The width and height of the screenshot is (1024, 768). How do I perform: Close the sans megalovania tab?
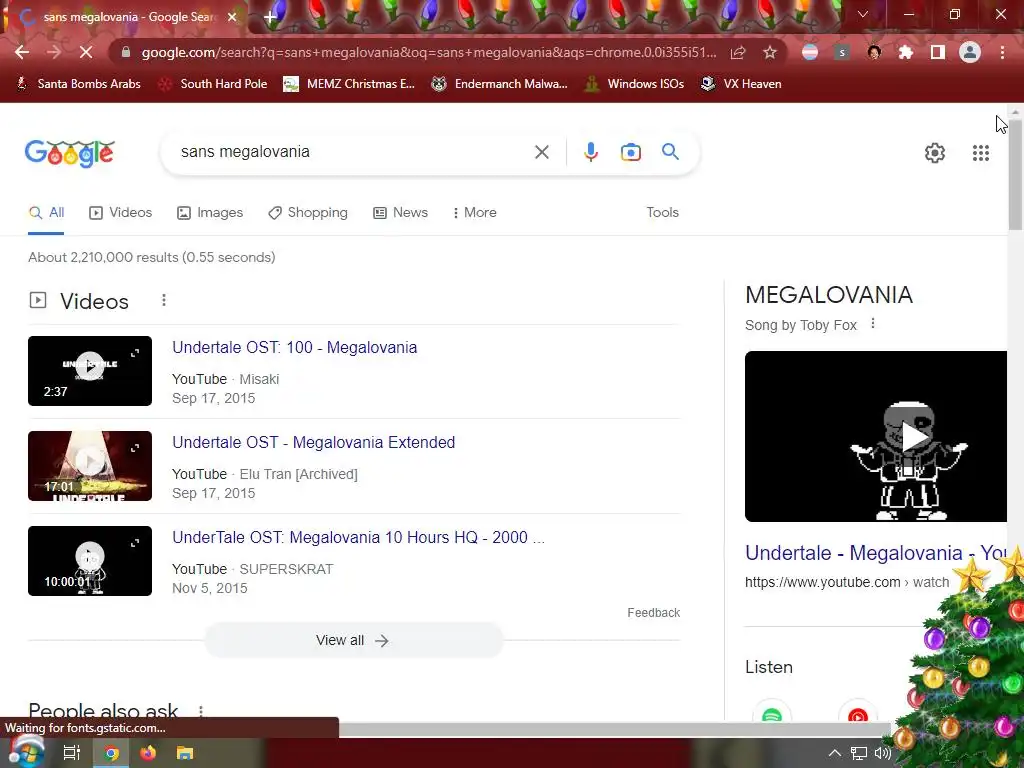[232, 17]
